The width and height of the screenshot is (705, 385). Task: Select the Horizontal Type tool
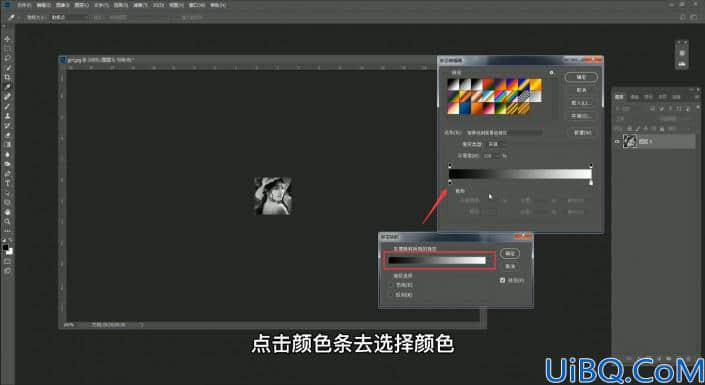pos(7,183)
